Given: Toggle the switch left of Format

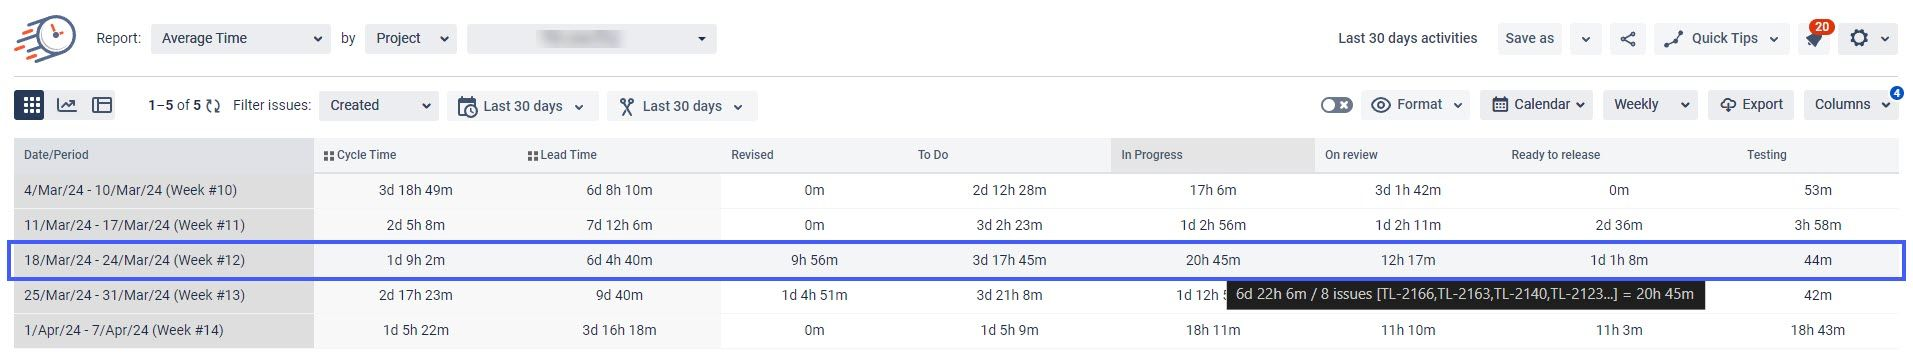Looking at the screenshot, I should 1336,105.
